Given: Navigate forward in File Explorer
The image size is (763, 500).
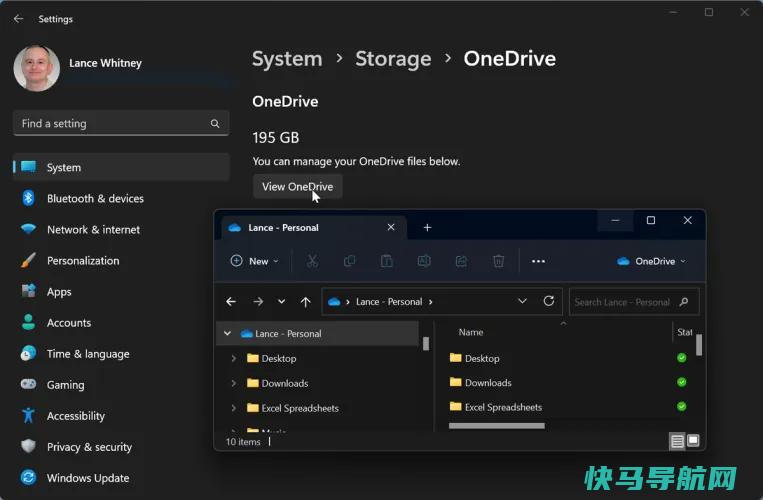Looking at the screenshot, I should point(258,302).
